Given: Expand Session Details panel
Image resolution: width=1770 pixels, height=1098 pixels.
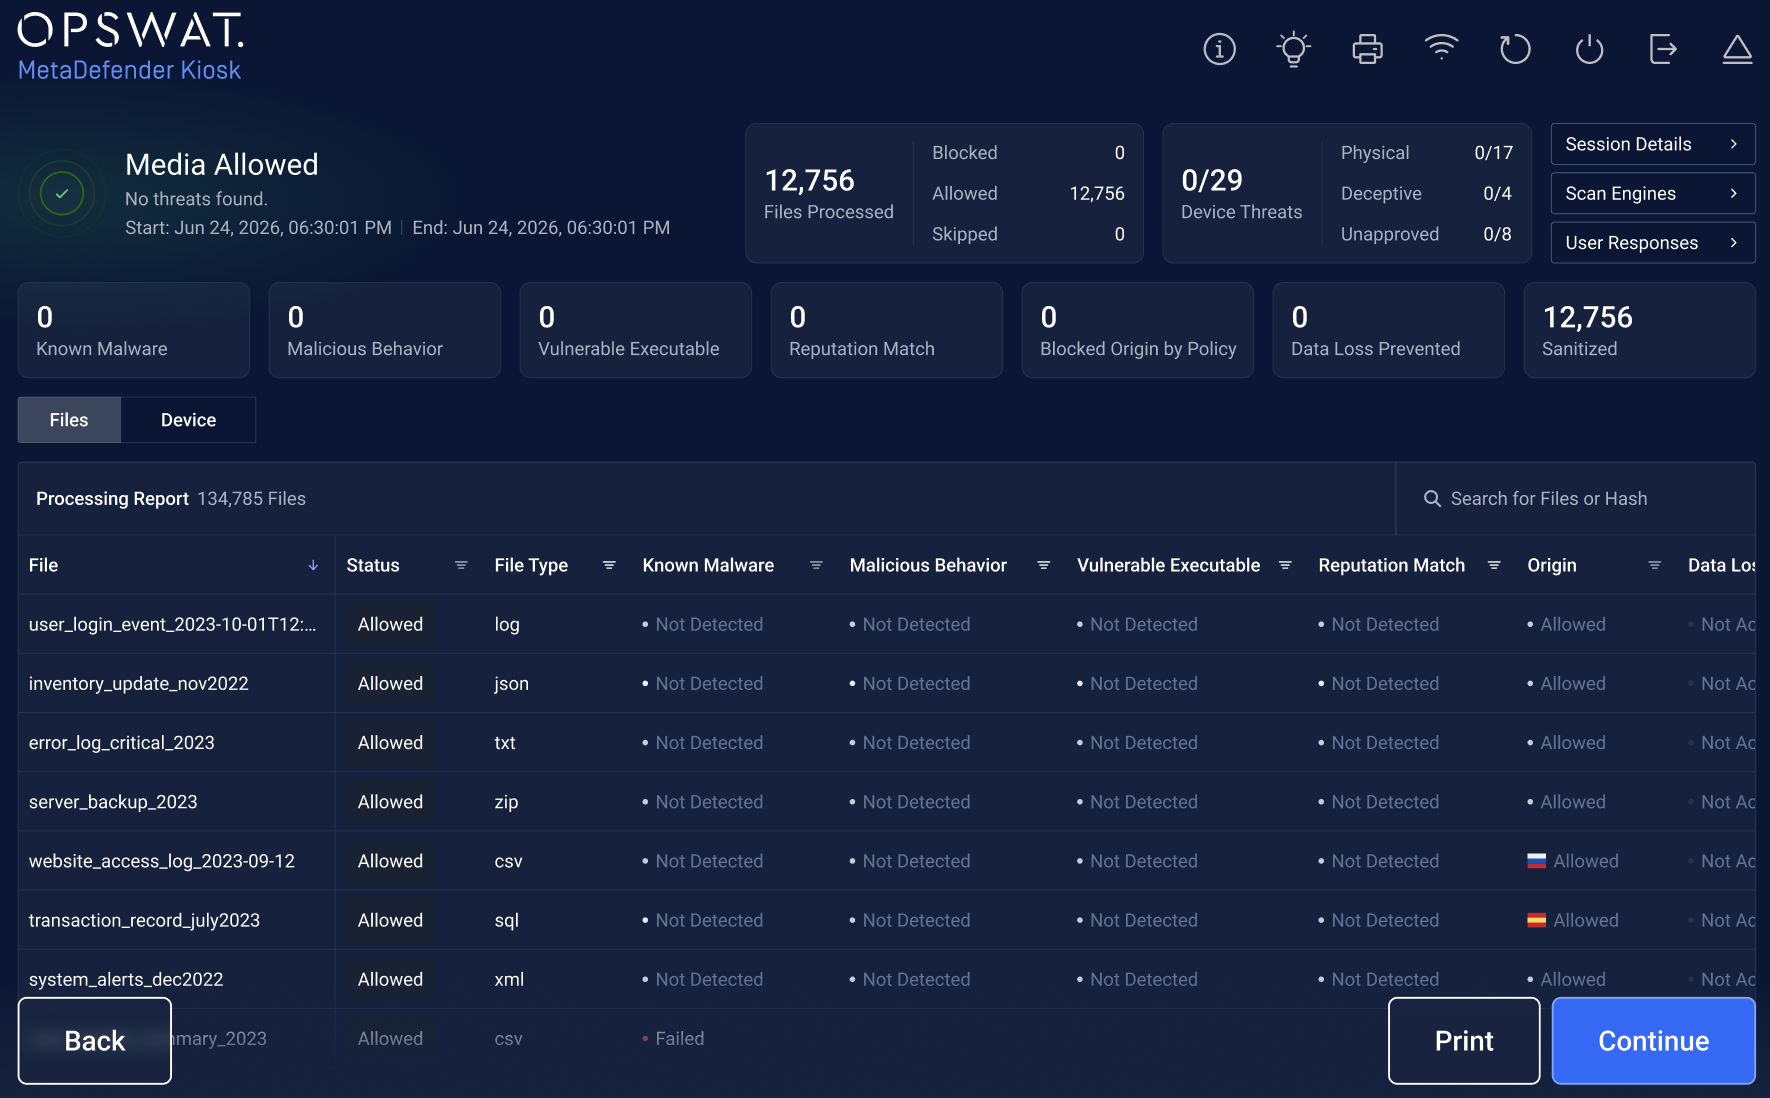Looking at the screenshot, I should coord(1653,144).
